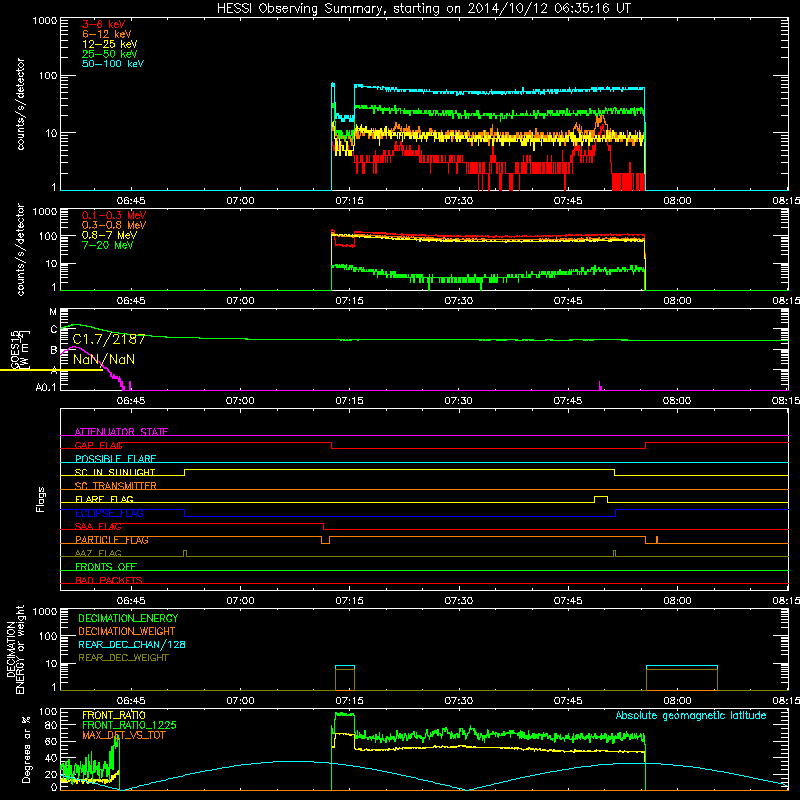Click the 0.3-0.8 MeV legend entry
Screen dimensions: 800x800
coord(114,226)
